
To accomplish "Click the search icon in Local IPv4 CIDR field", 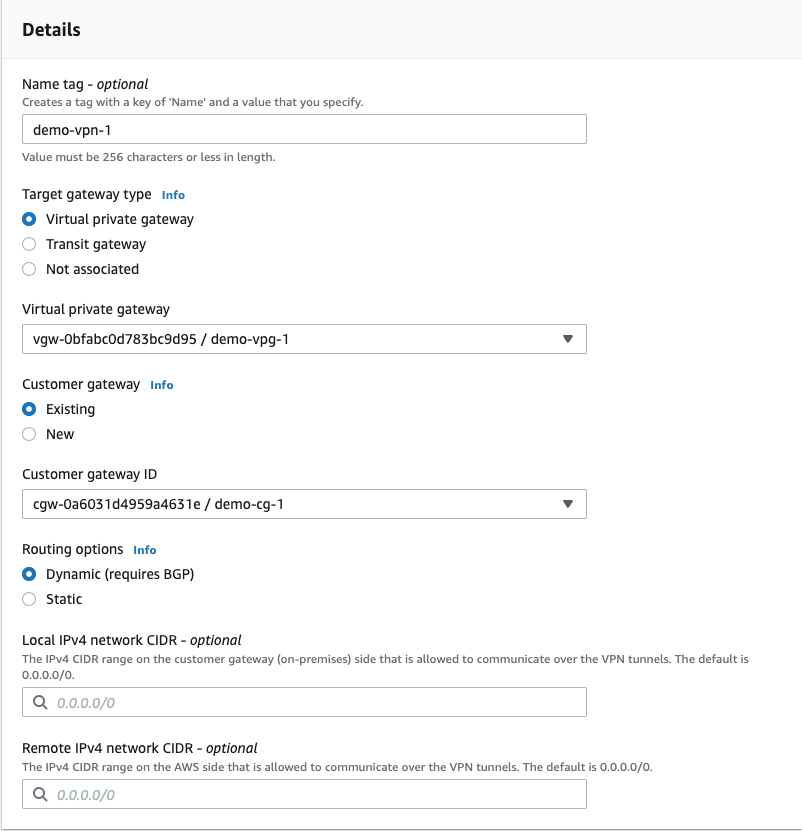I will (40, 702).
